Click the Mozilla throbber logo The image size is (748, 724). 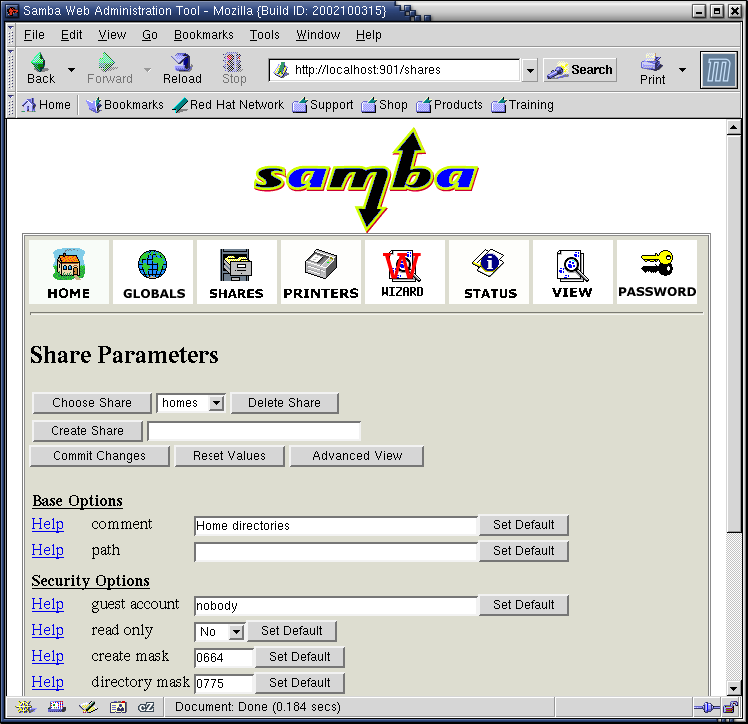(x=718, y=70)
